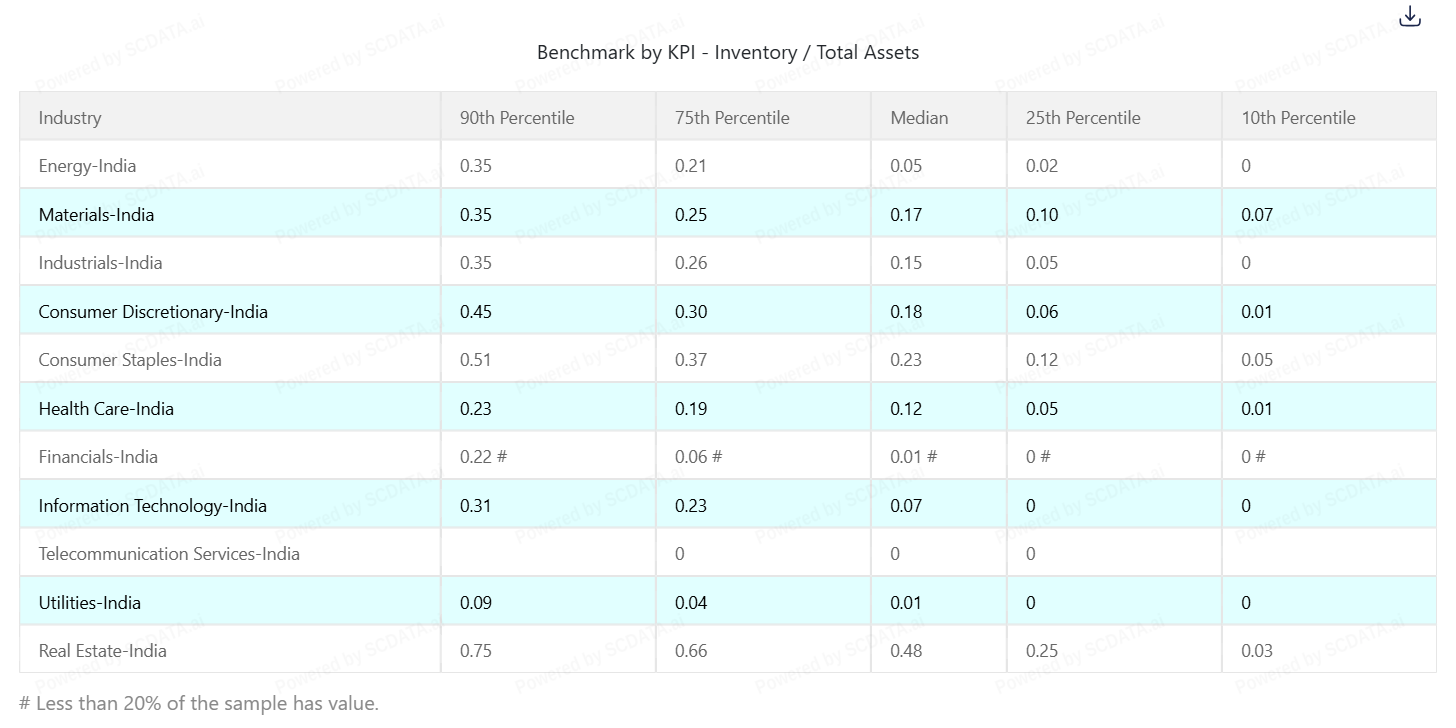Click the download icon above the table
This screenshot has height=728, width=1456.
coord(1410,16)
